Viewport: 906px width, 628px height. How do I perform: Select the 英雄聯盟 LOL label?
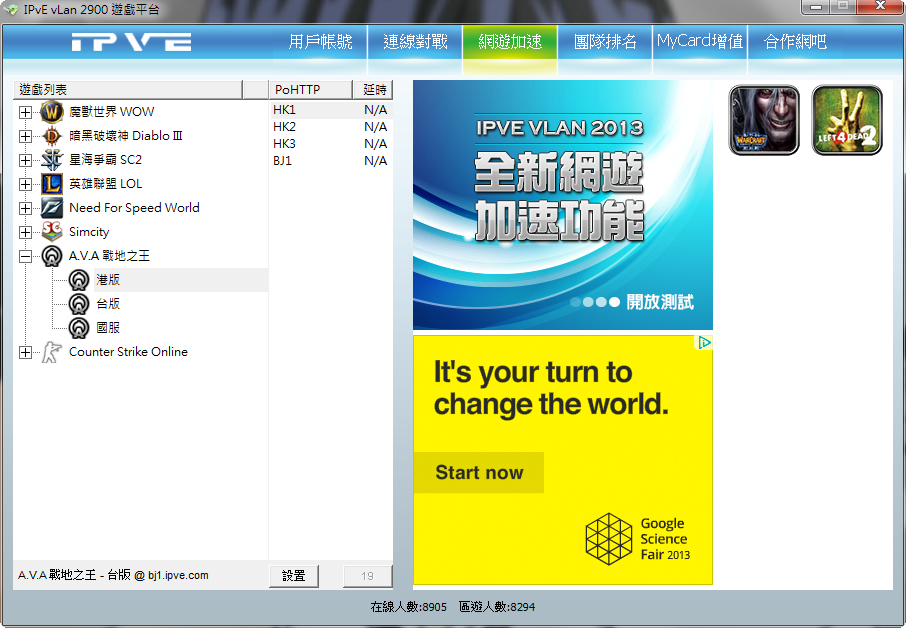click(x=105, y=184)
